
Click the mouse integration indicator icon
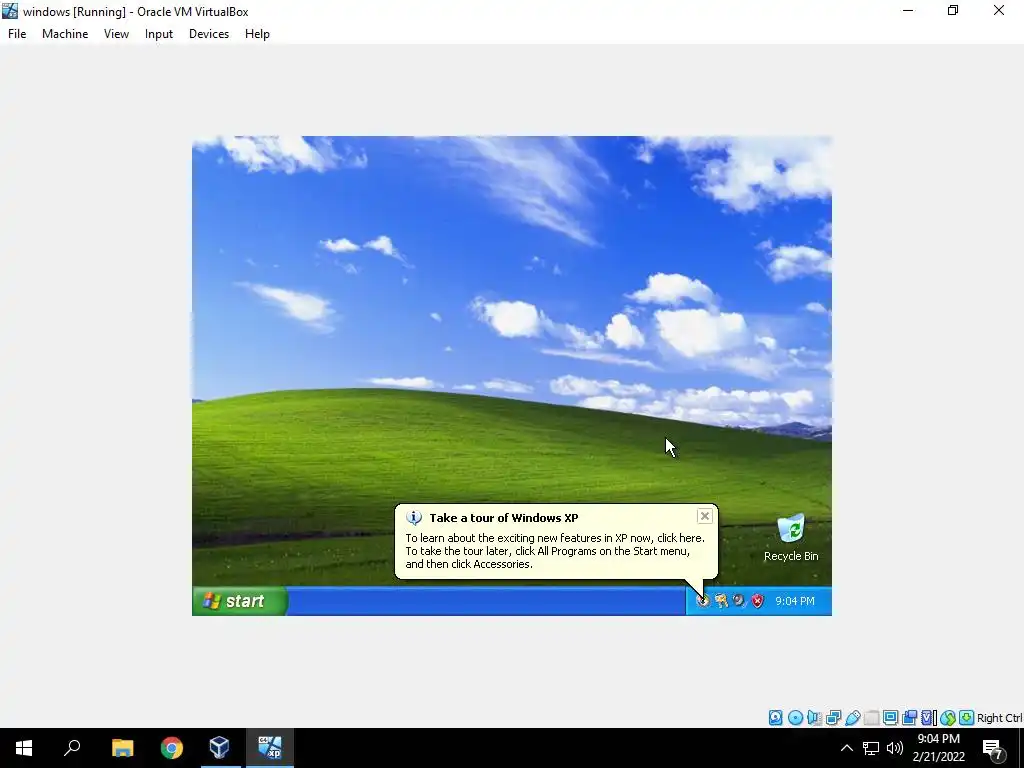(x=948, y=718)
